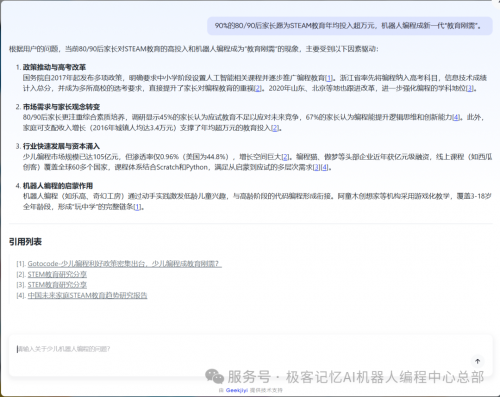
Task: Click citation [2] after 年均超万元的教育投入
Action: click(x=275, y=128)
